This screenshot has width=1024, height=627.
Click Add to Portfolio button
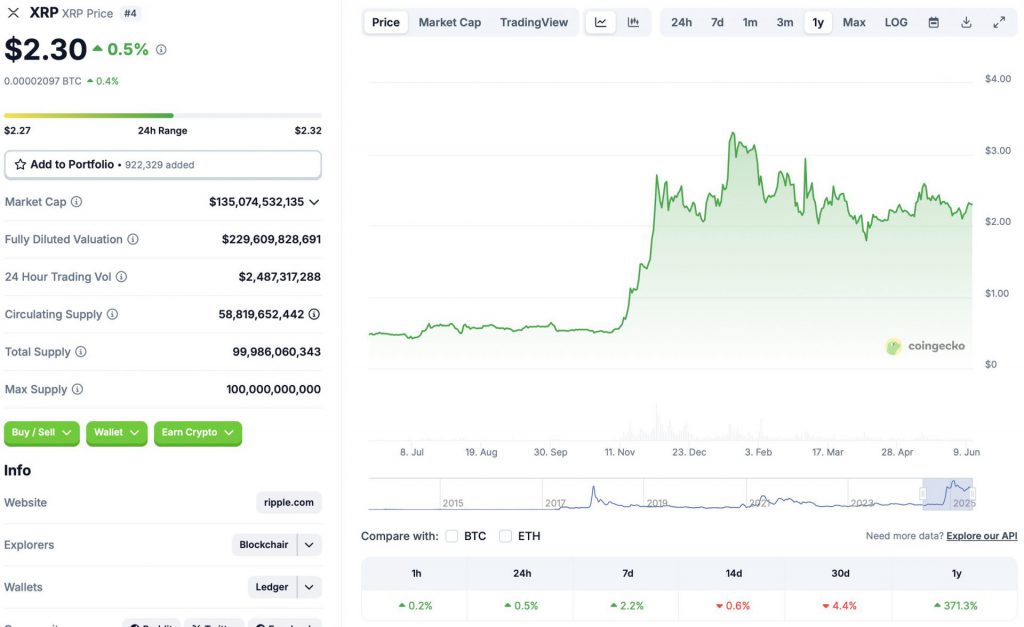coord(163,165)
